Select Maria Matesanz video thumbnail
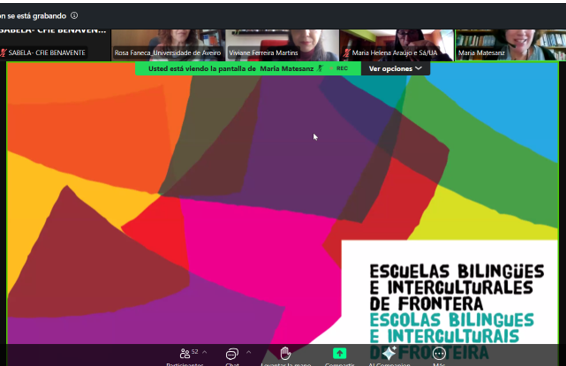This screenshot has height=366, width=566. click(x=511, y=45)
